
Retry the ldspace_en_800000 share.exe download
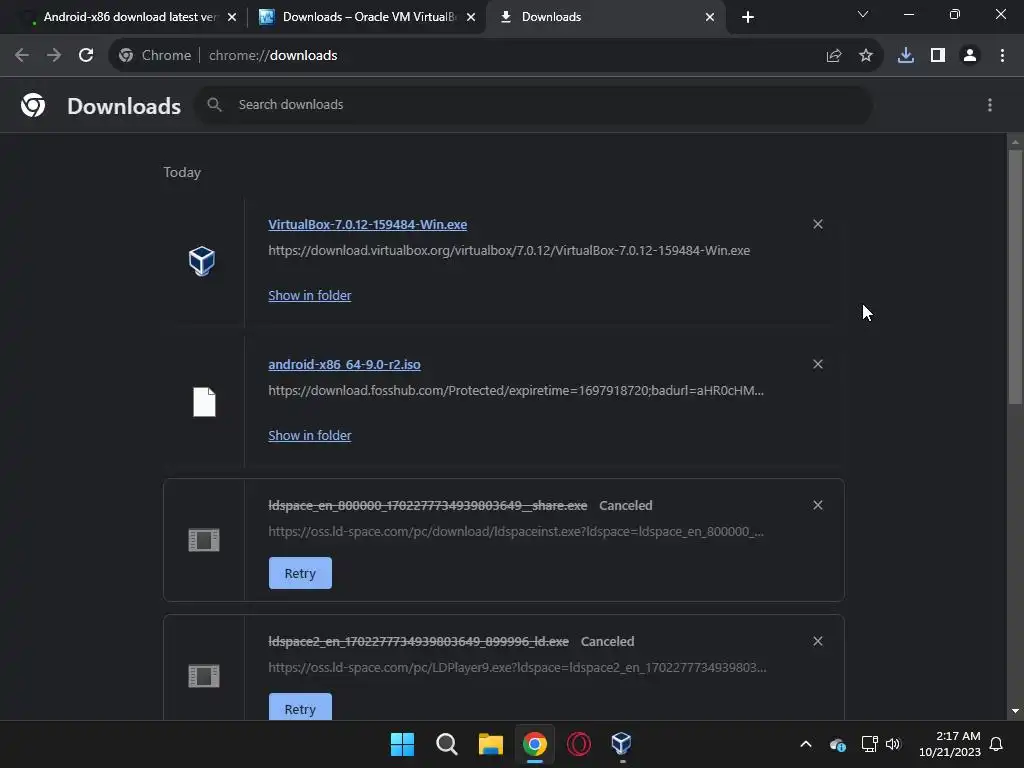coord(300,573)
